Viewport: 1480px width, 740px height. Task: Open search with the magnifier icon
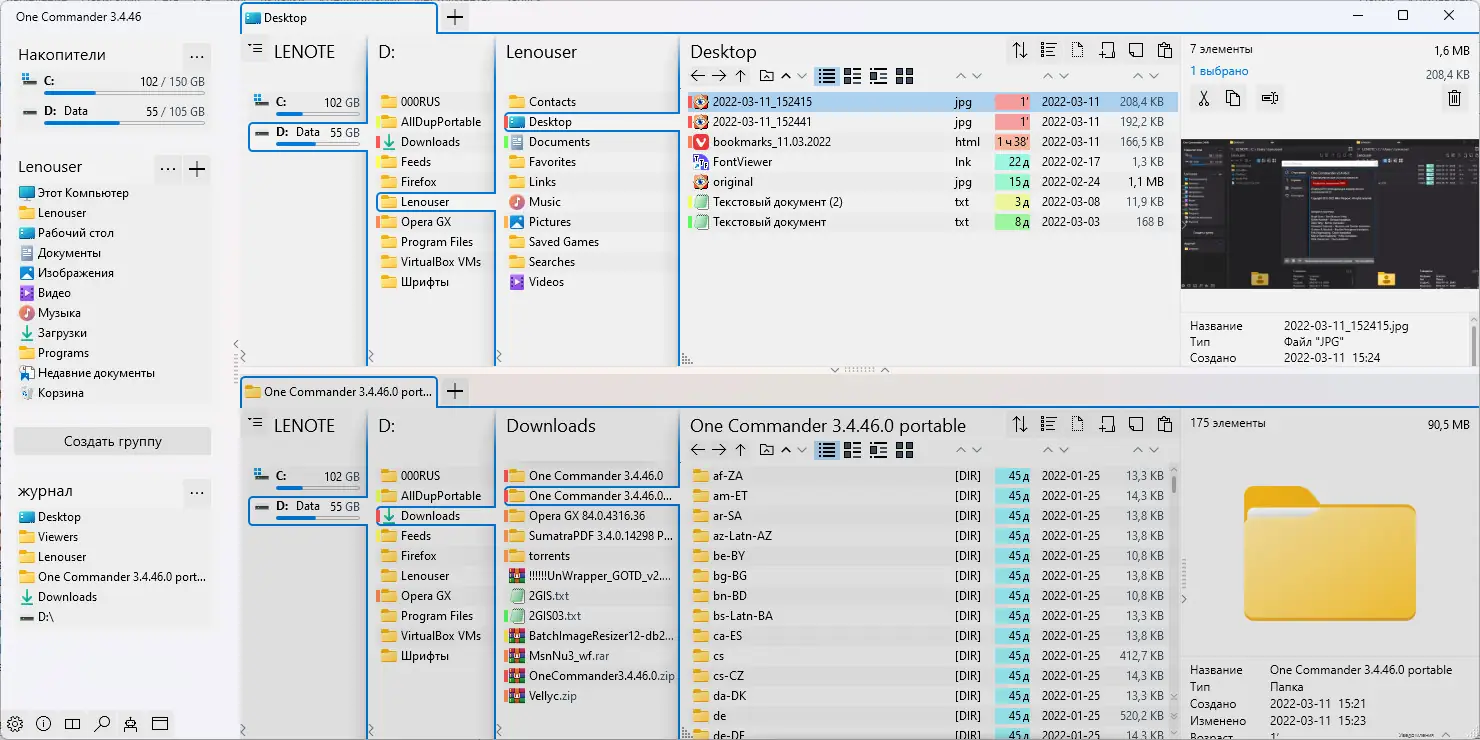(x=101, y=723)
